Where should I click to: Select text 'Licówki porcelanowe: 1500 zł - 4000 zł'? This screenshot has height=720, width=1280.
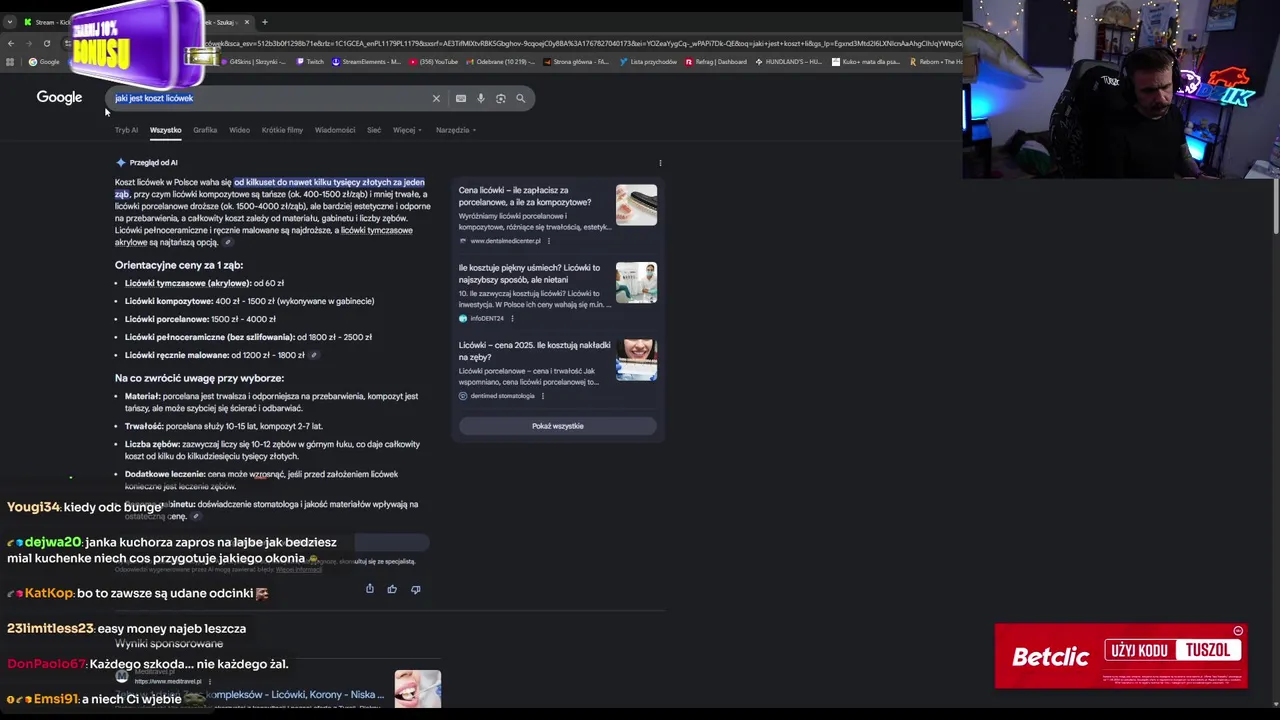[x=200, y=319]
